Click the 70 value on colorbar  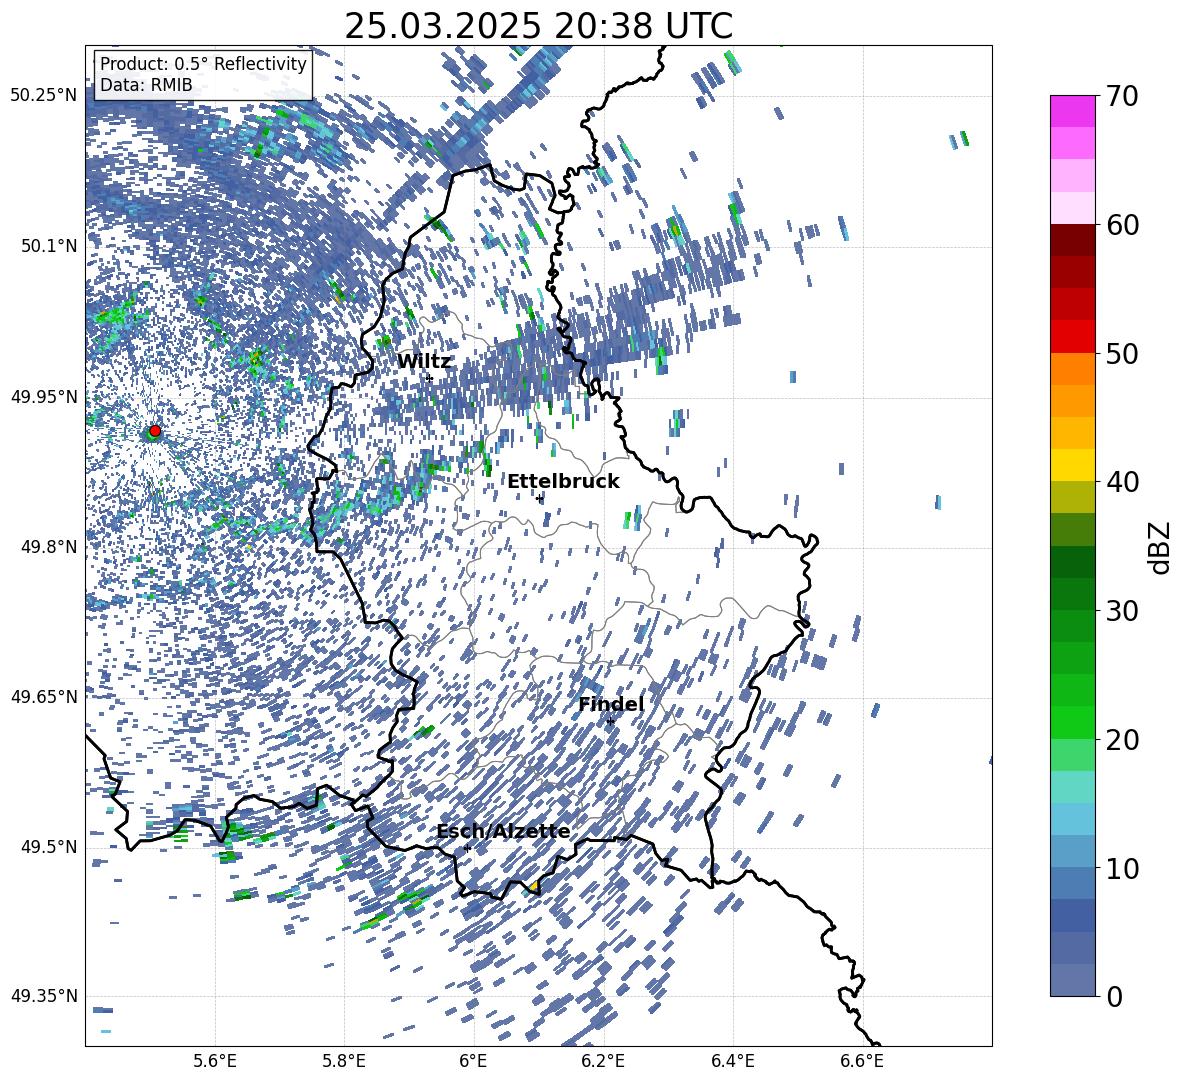1121,96
